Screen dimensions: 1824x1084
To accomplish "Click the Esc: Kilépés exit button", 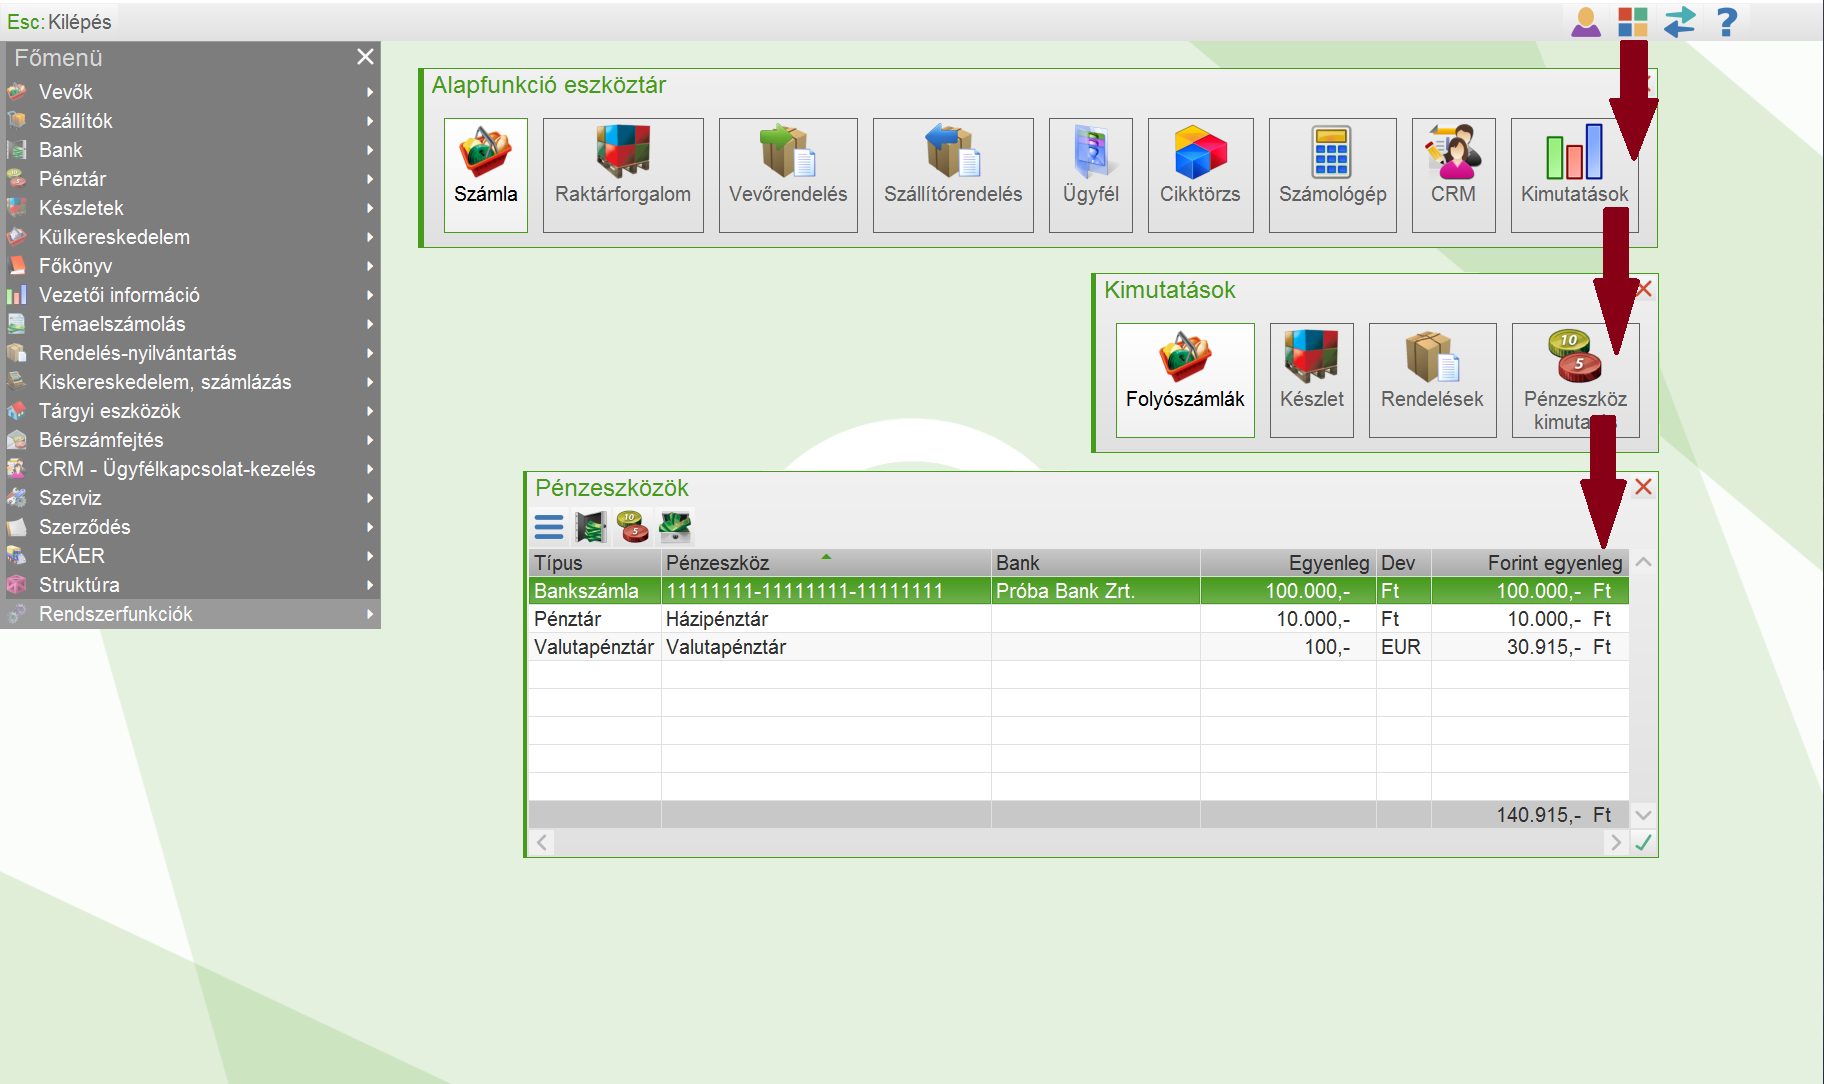I will (59, 22).
